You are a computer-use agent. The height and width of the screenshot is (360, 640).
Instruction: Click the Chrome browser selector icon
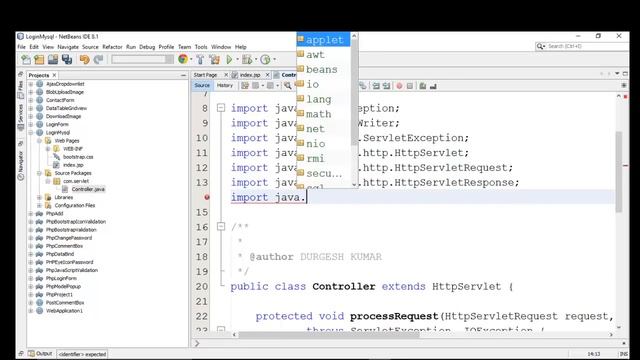point(183,59)
